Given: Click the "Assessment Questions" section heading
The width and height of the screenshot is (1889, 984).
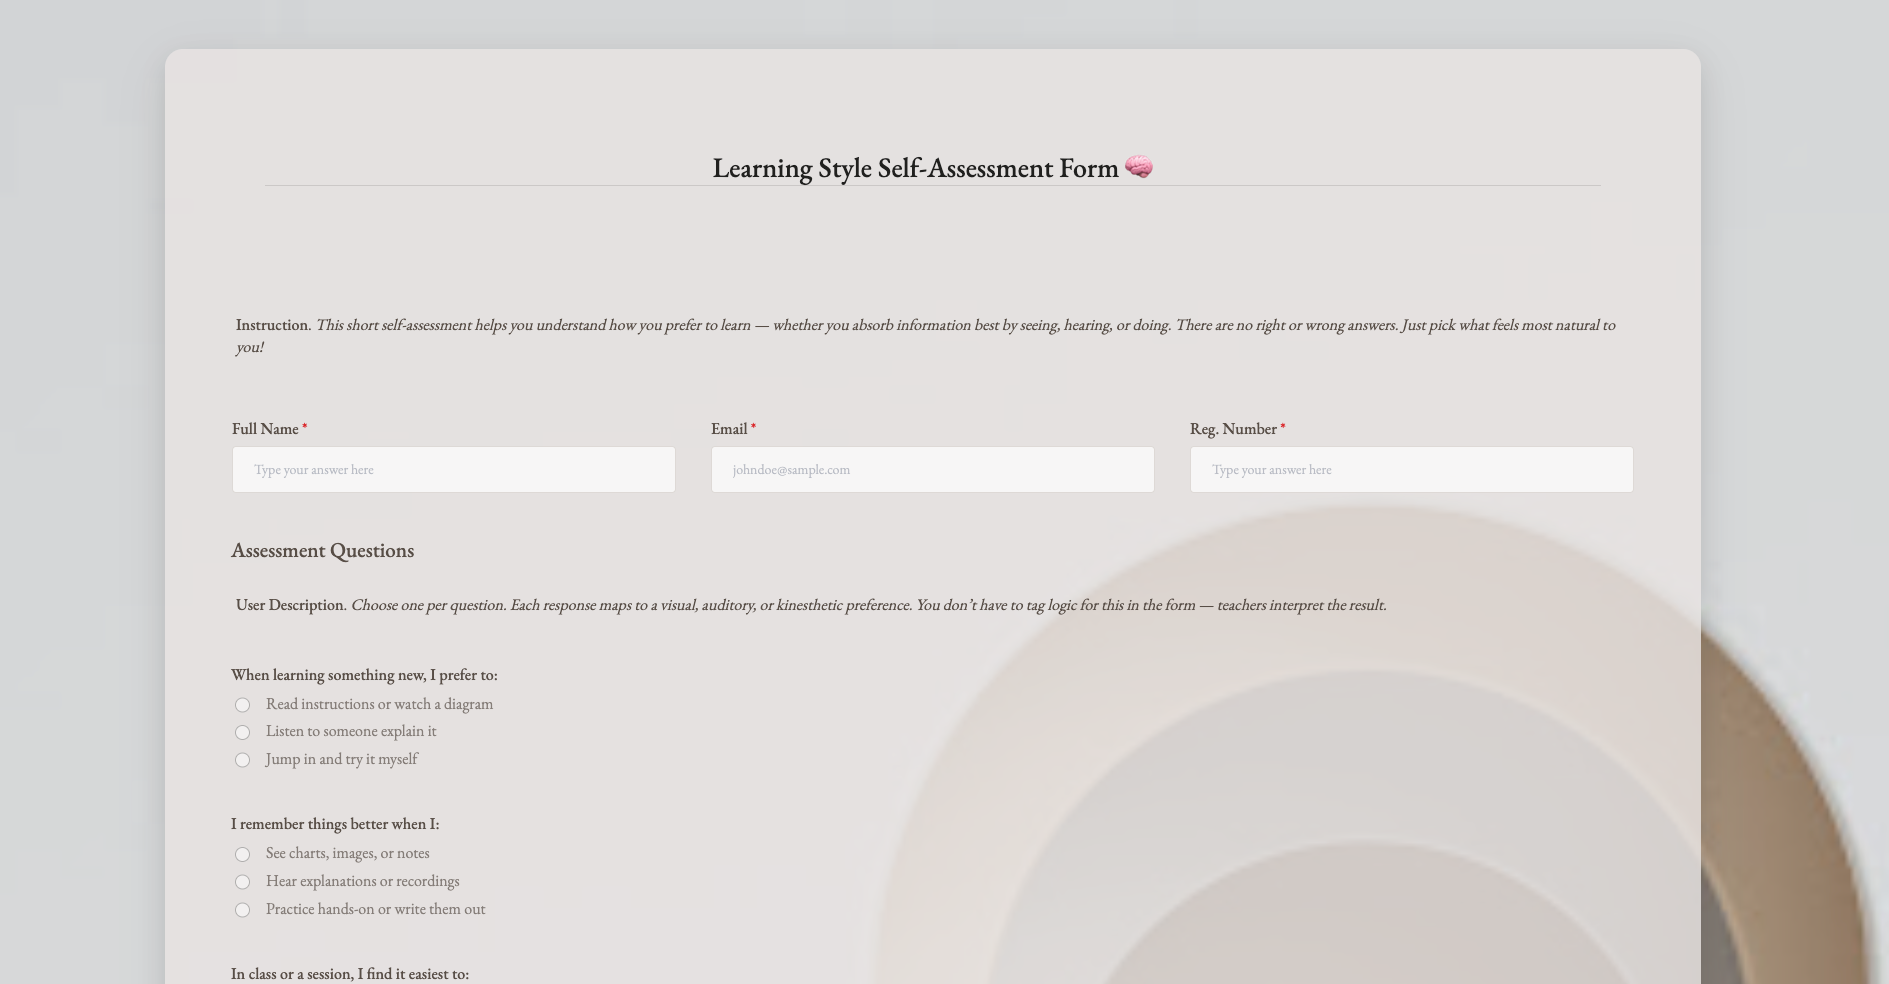Looking at the screenshot, I should point(322,550).
